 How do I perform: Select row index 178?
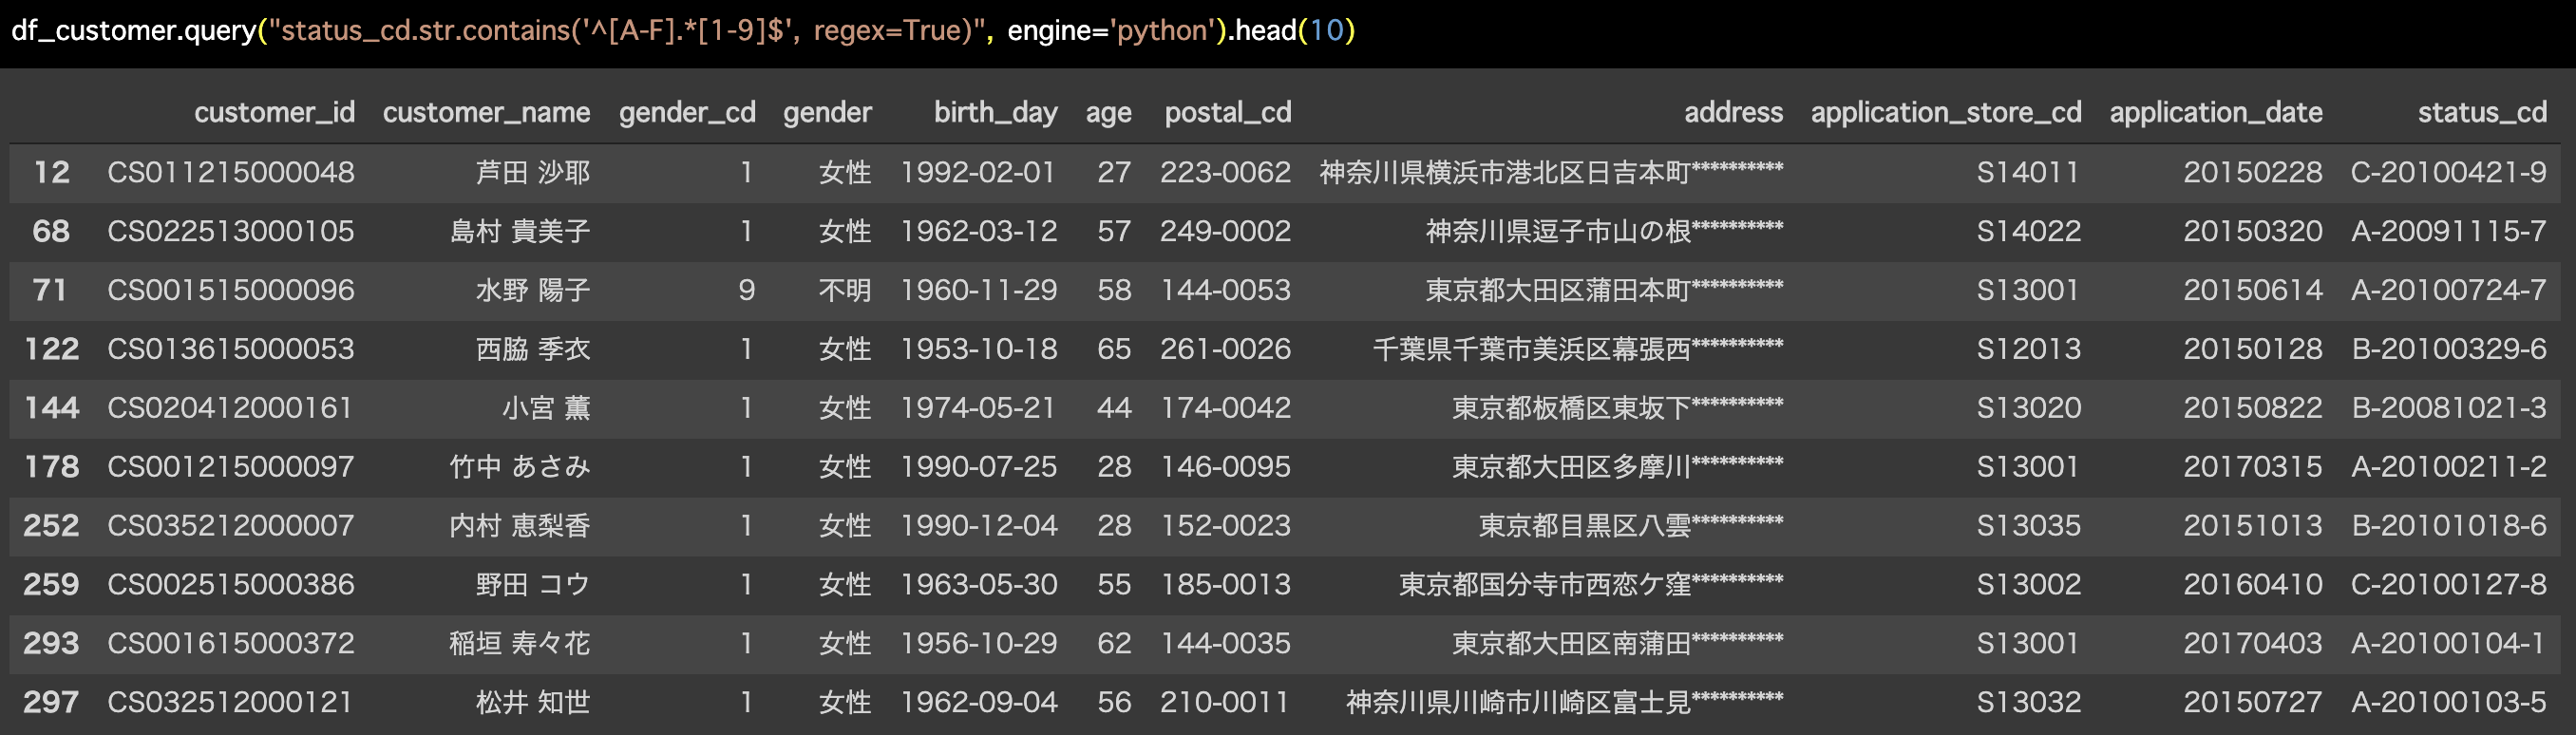(x=51, y=467)
